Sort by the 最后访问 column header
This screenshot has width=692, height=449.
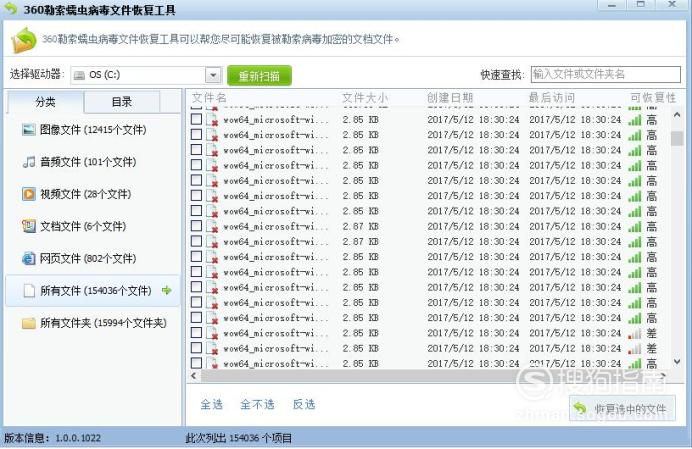coord(552,98)
